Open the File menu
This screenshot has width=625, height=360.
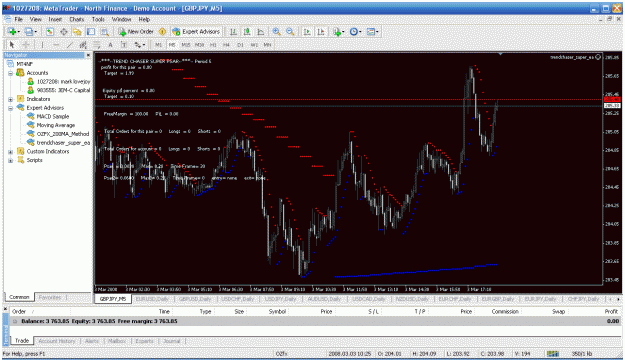click(18, 19)
